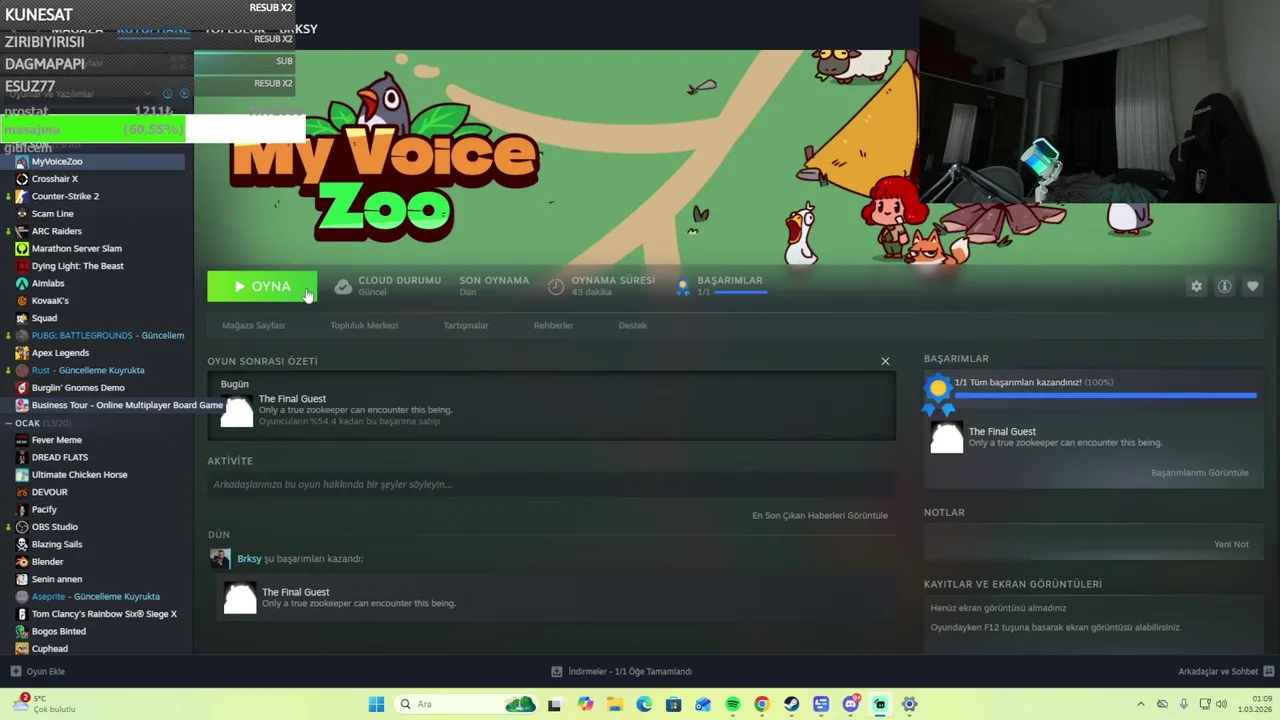Image resolution: width=1280 pixels, height=720 pixels.
Task: Click KovaaK's orange icon in library
Action: click(x=22, y=300)
